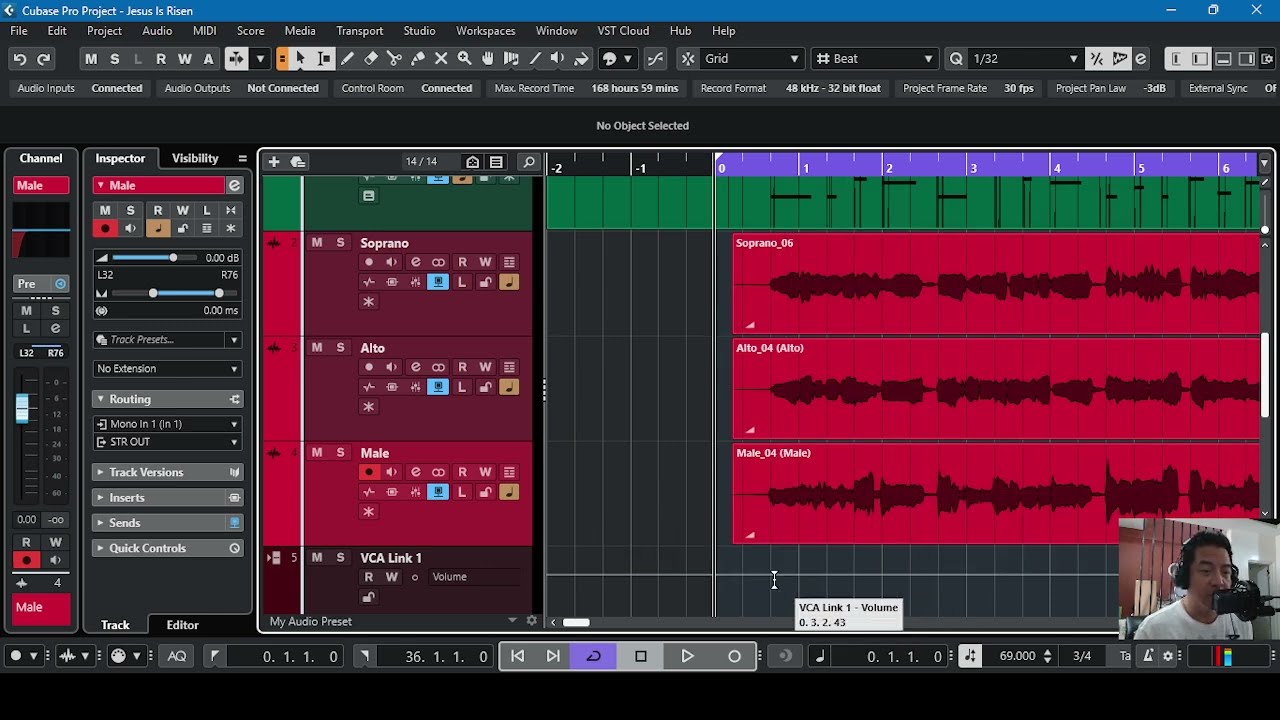The width and height of the screenshot is (1280, 720).
Task: Toggle the transport cycle loop button
Action: point(593,656)
